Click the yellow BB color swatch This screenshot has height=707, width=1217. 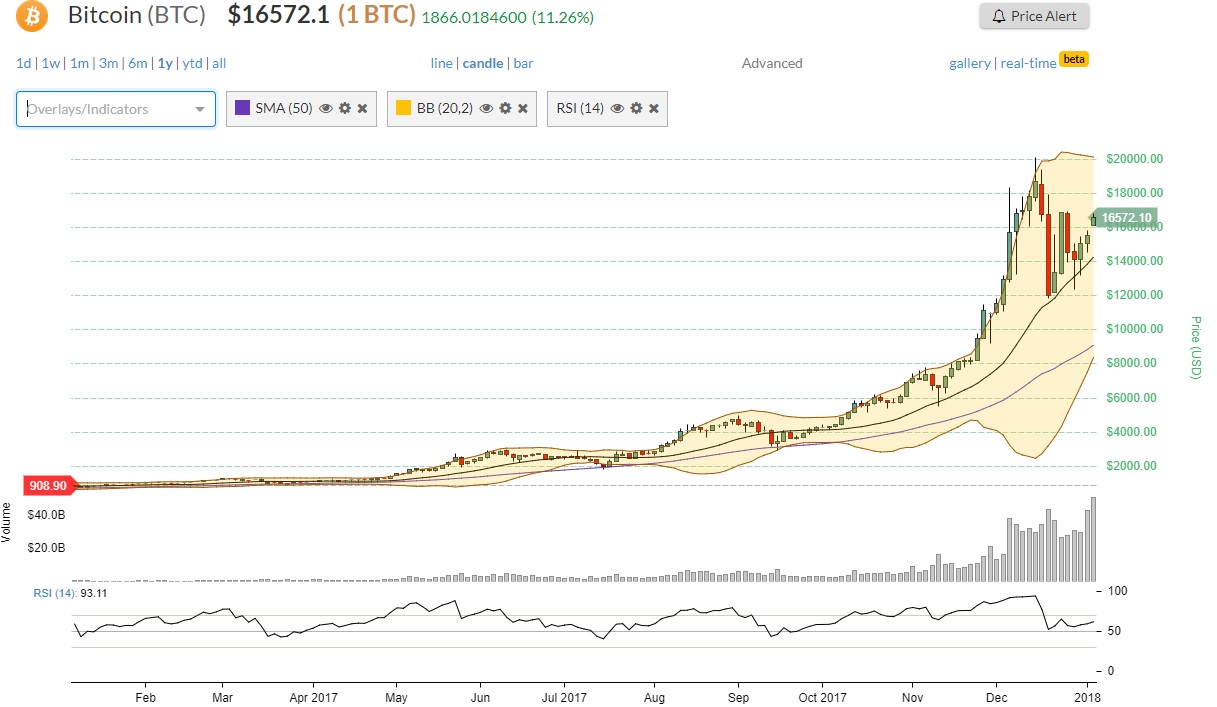point(403,108)
